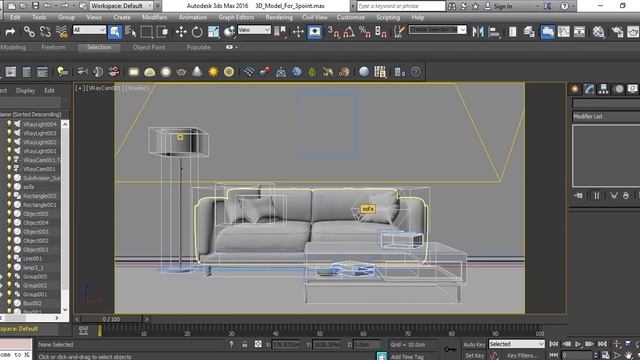Image resolution: width=640 pixels, height=360 pixels.
Task: Expand the Group003 tree item
Action: coord(2,276)
